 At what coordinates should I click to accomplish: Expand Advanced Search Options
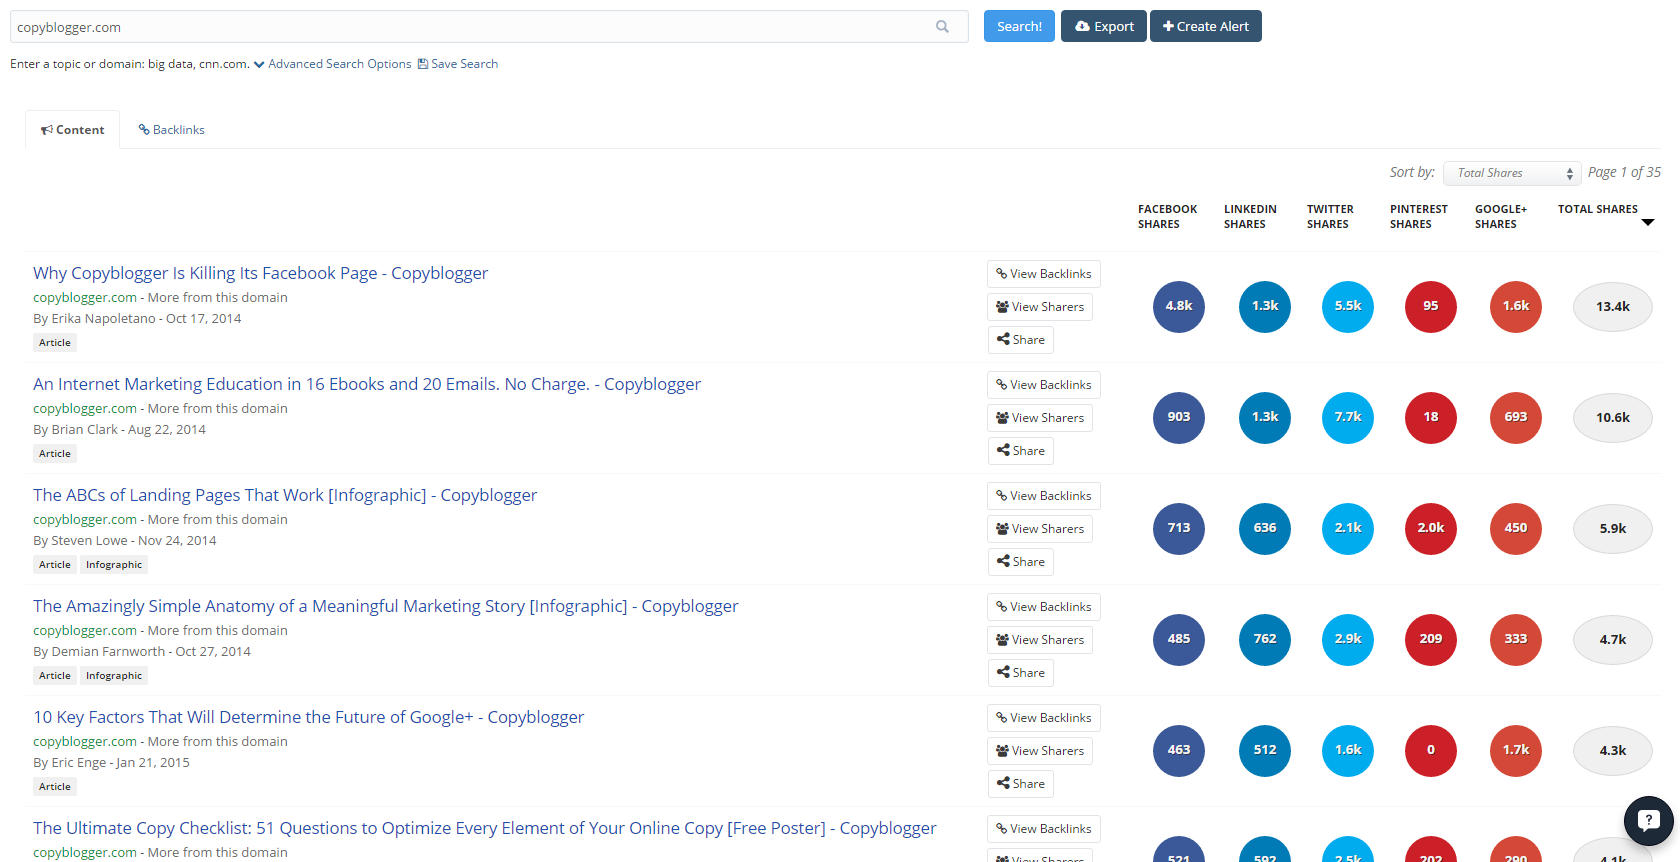coord(333,64)
